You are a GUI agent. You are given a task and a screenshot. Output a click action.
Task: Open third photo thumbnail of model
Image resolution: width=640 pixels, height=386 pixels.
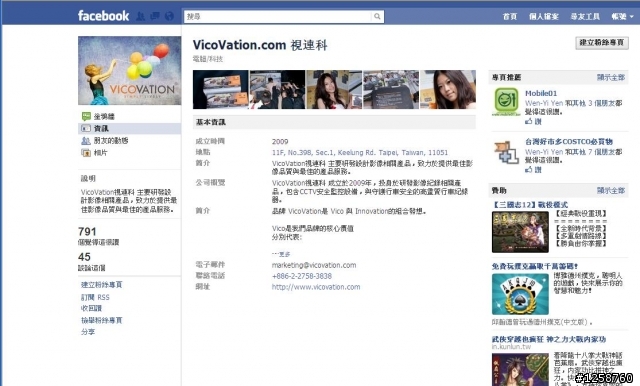tap(334, 89)
